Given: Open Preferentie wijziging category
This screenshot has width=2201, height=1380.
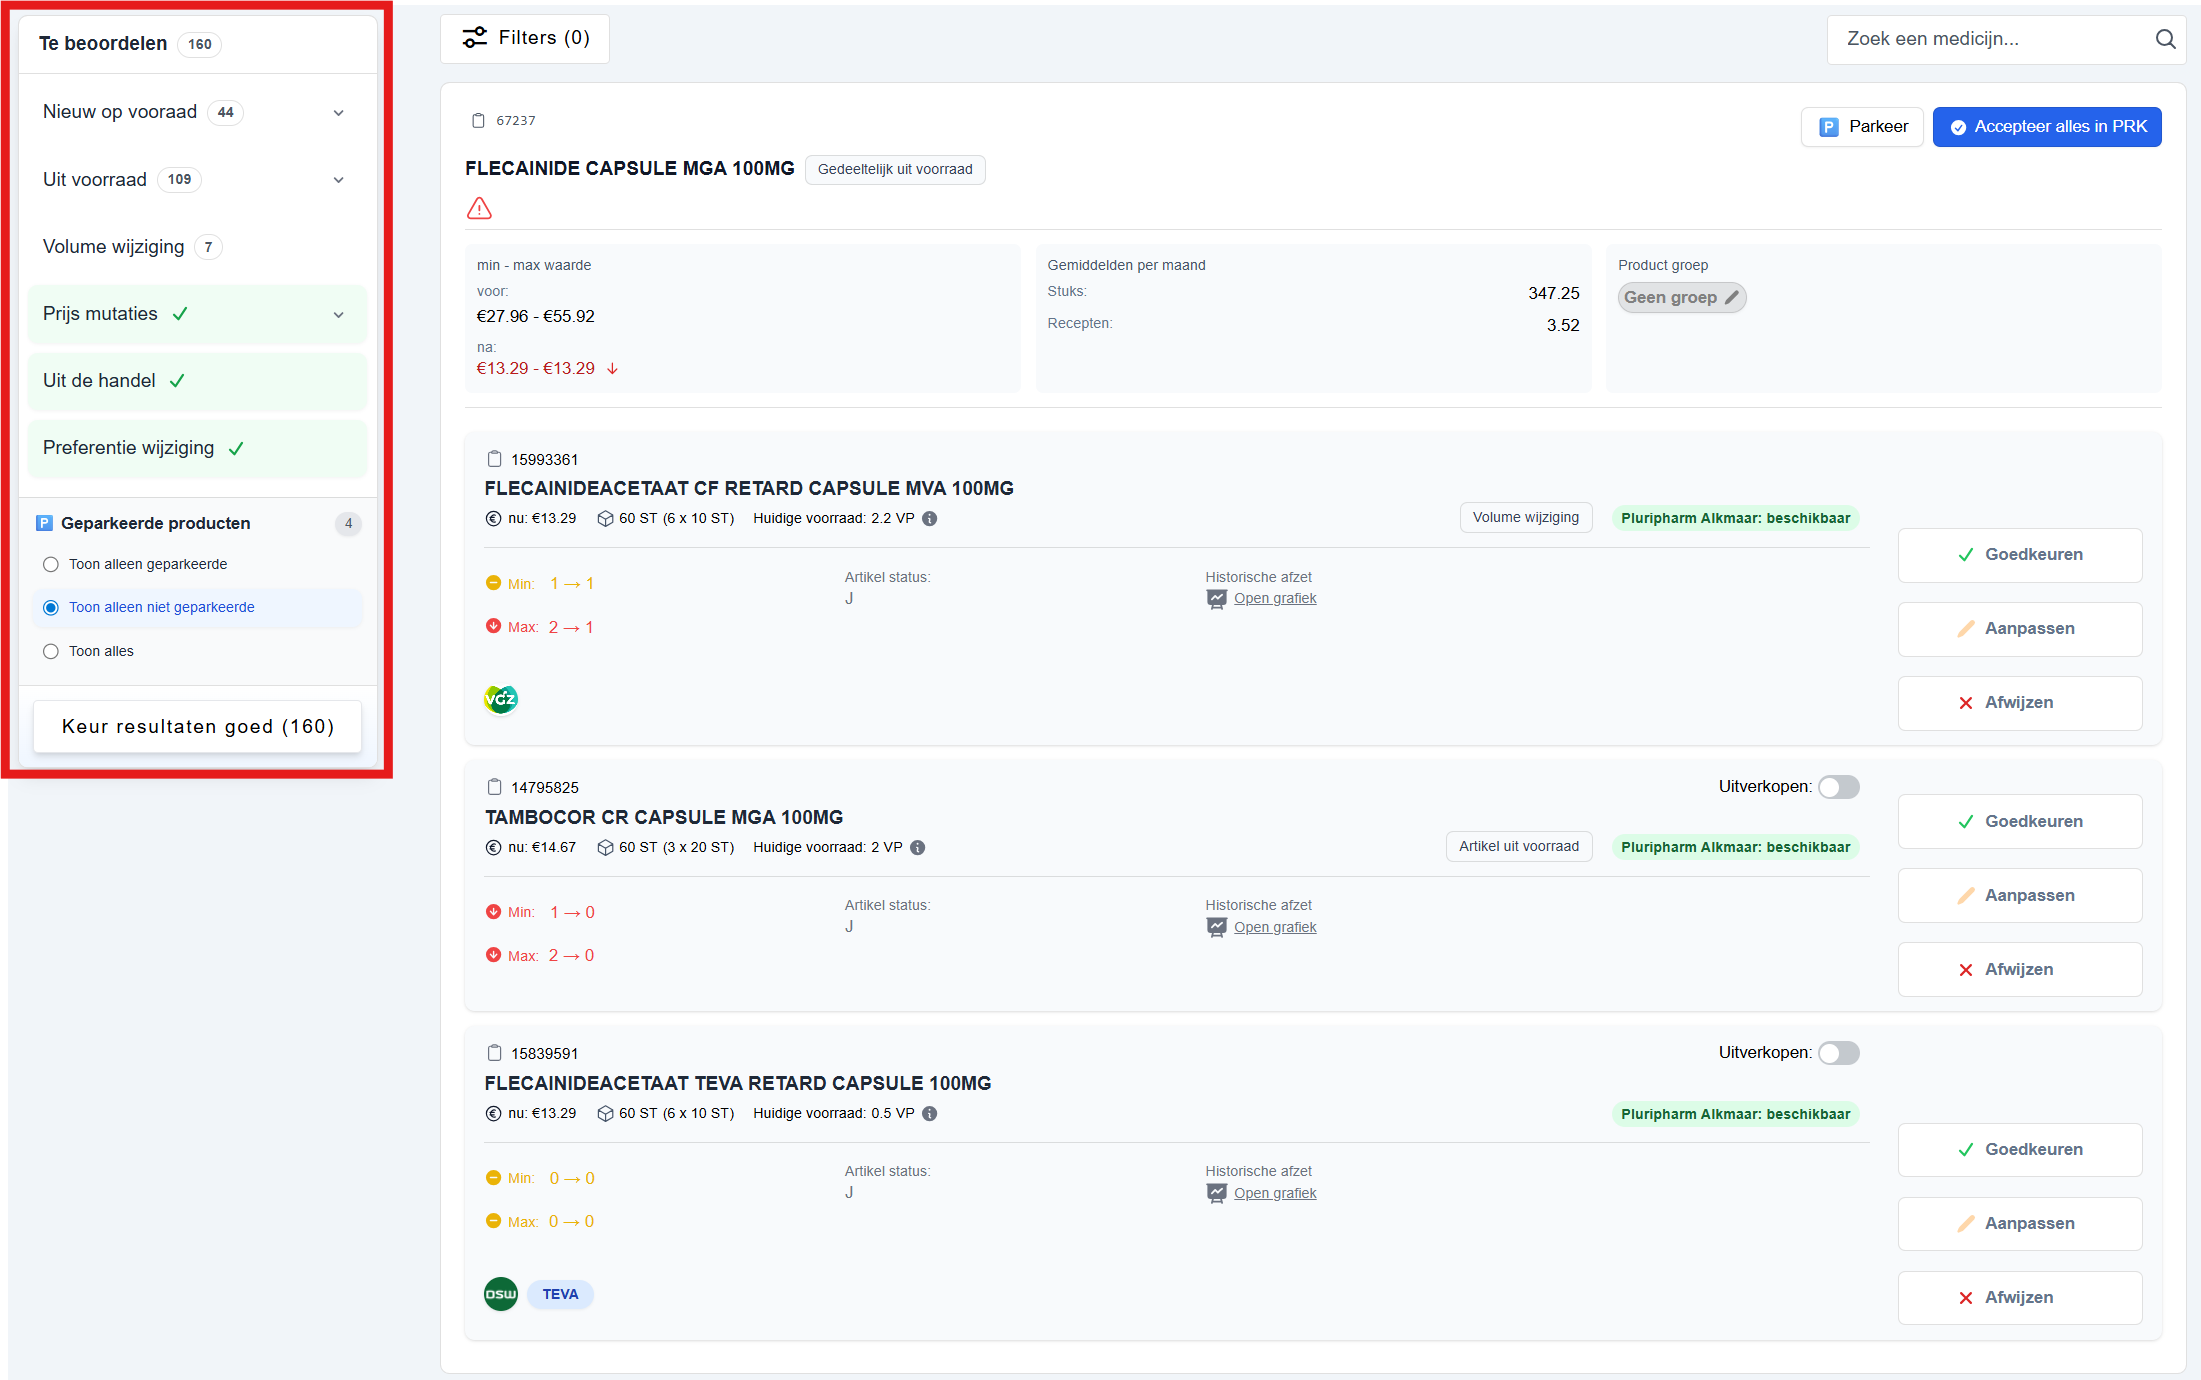Looking at the screenshot, I should 197,448.
